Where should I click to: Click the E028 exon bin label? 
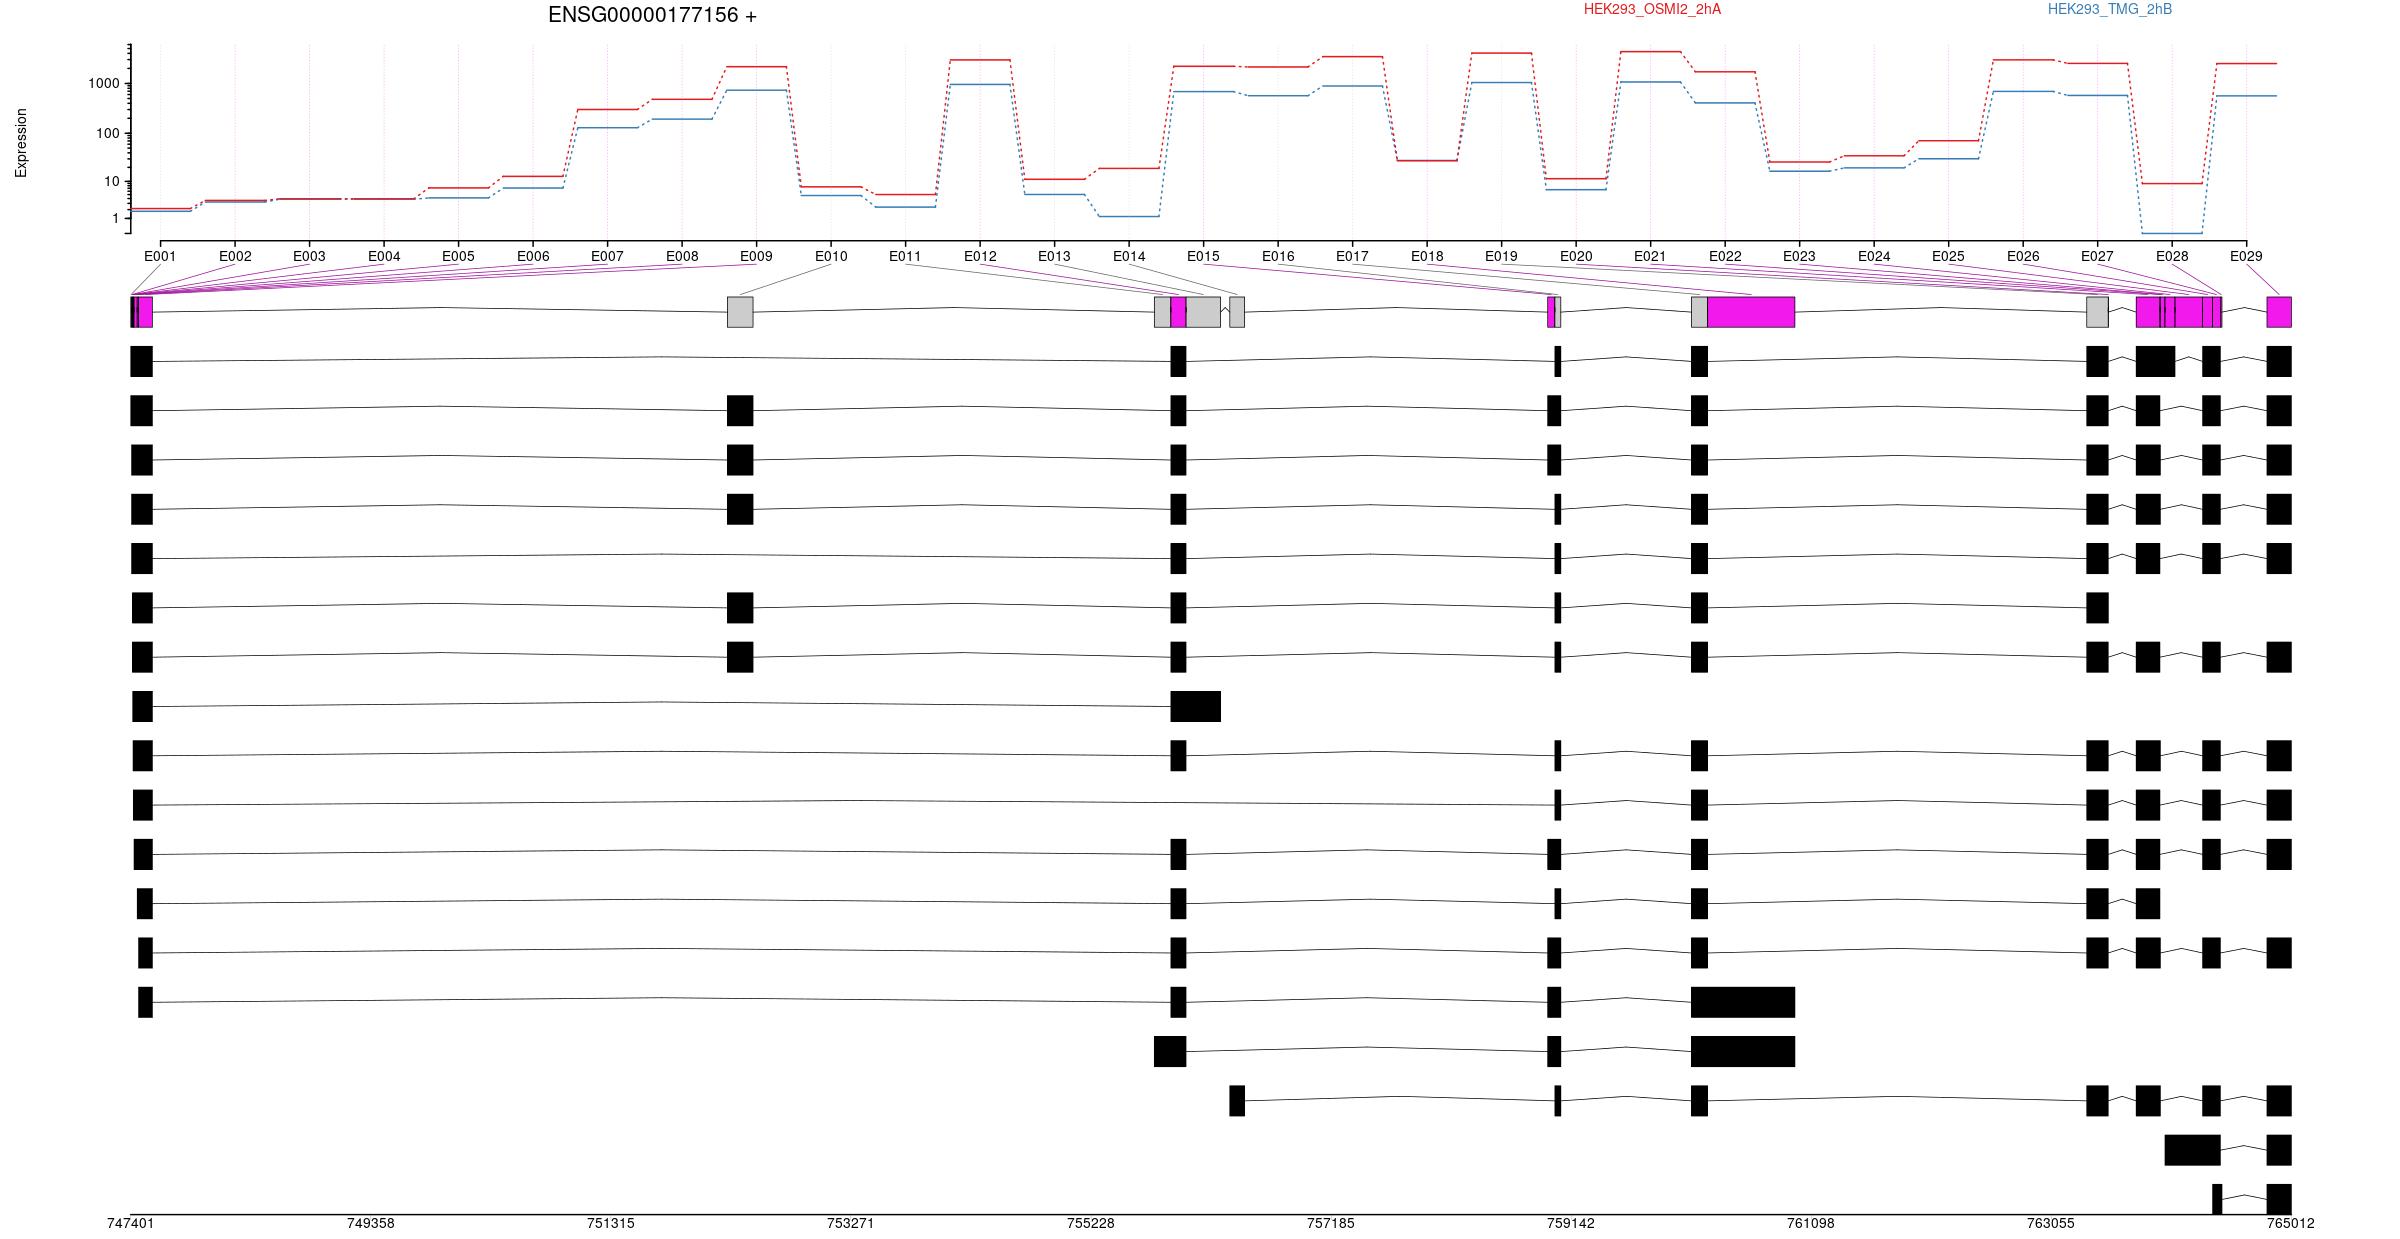2172,256
